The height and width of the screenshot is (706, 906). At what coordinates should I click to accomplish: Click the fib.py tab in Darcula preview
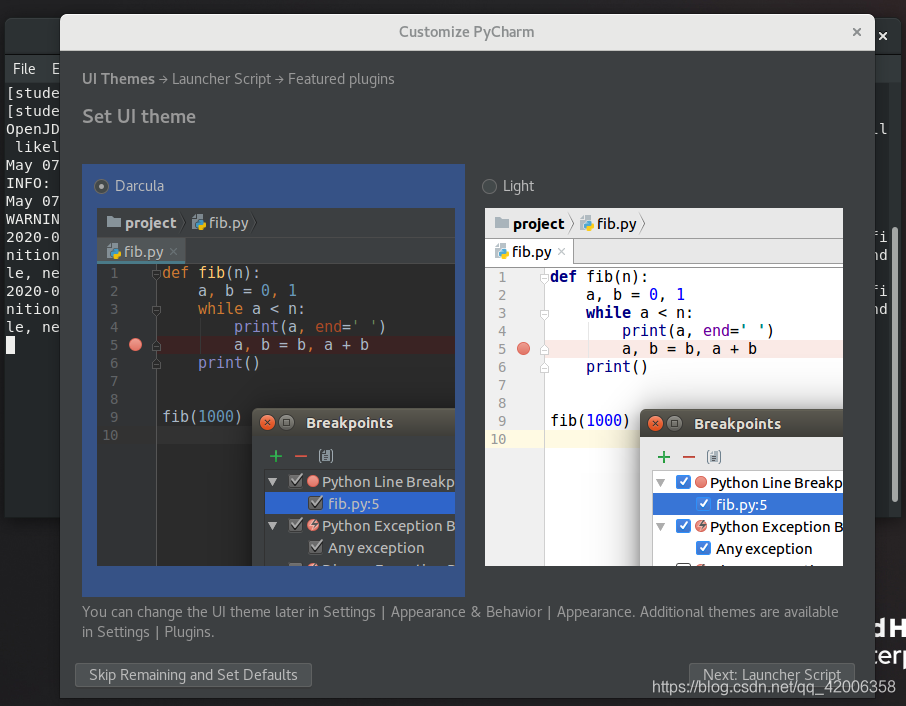pos(142,252)
